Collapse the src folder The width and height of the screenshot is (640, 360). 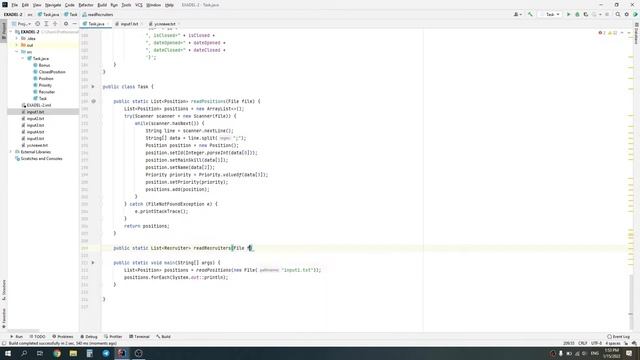click(17, 52)
